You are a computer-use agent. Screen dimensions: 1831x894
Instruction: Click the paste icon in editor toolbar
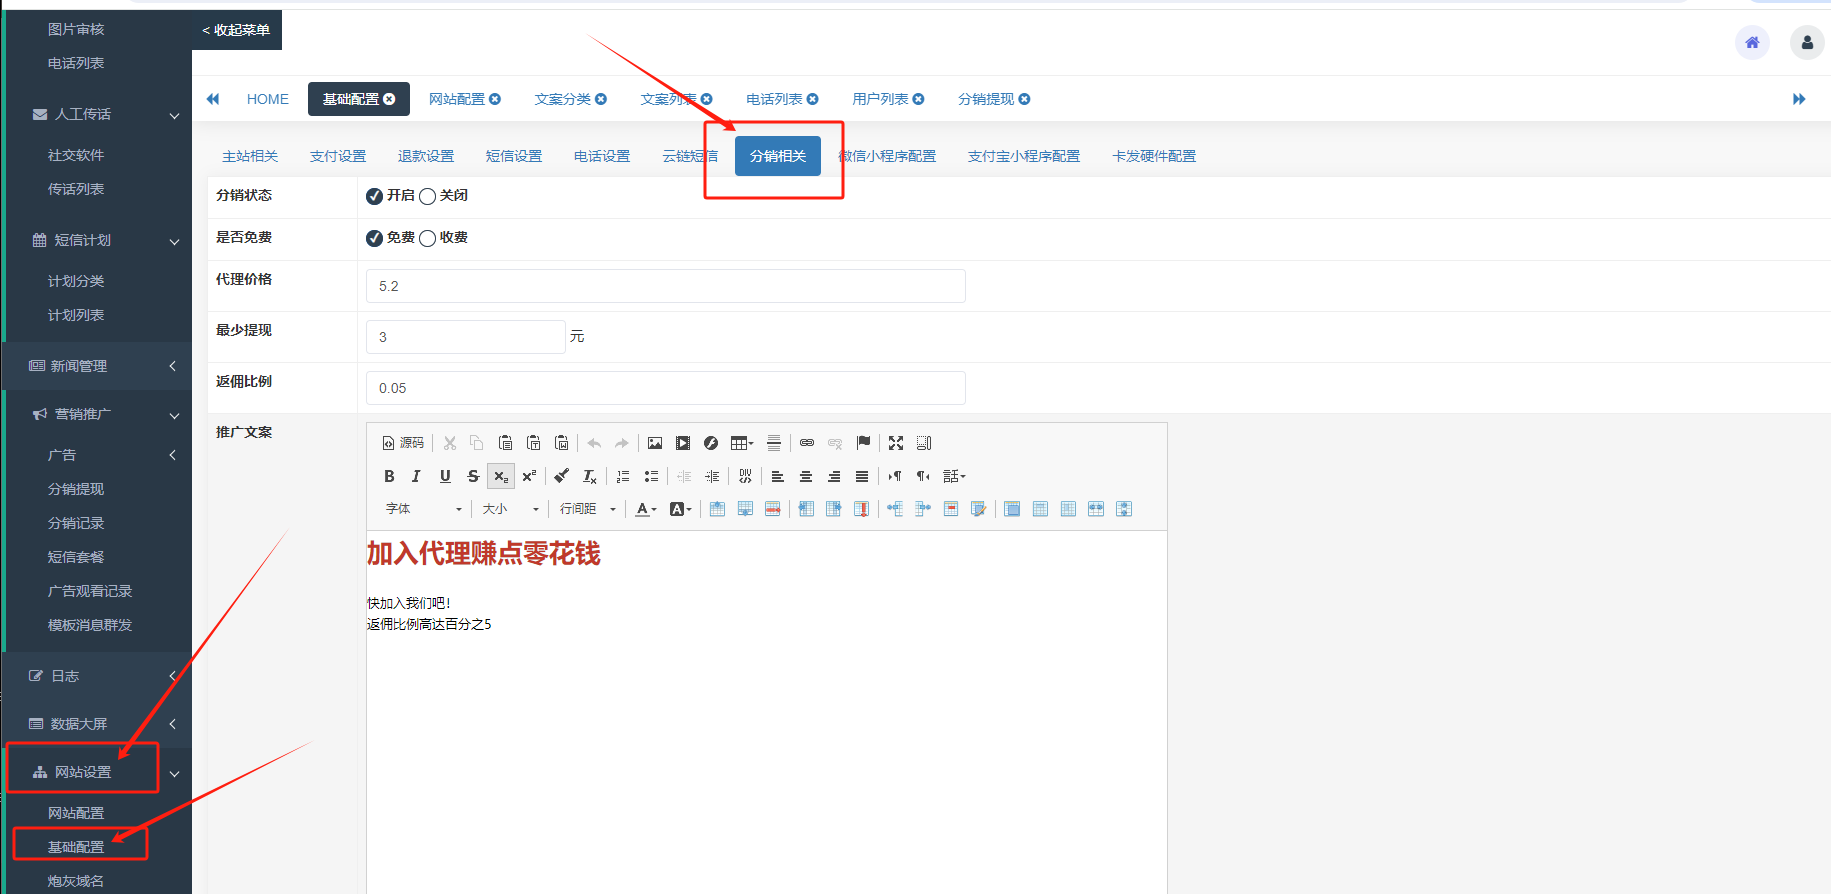(x=506, y=443)
